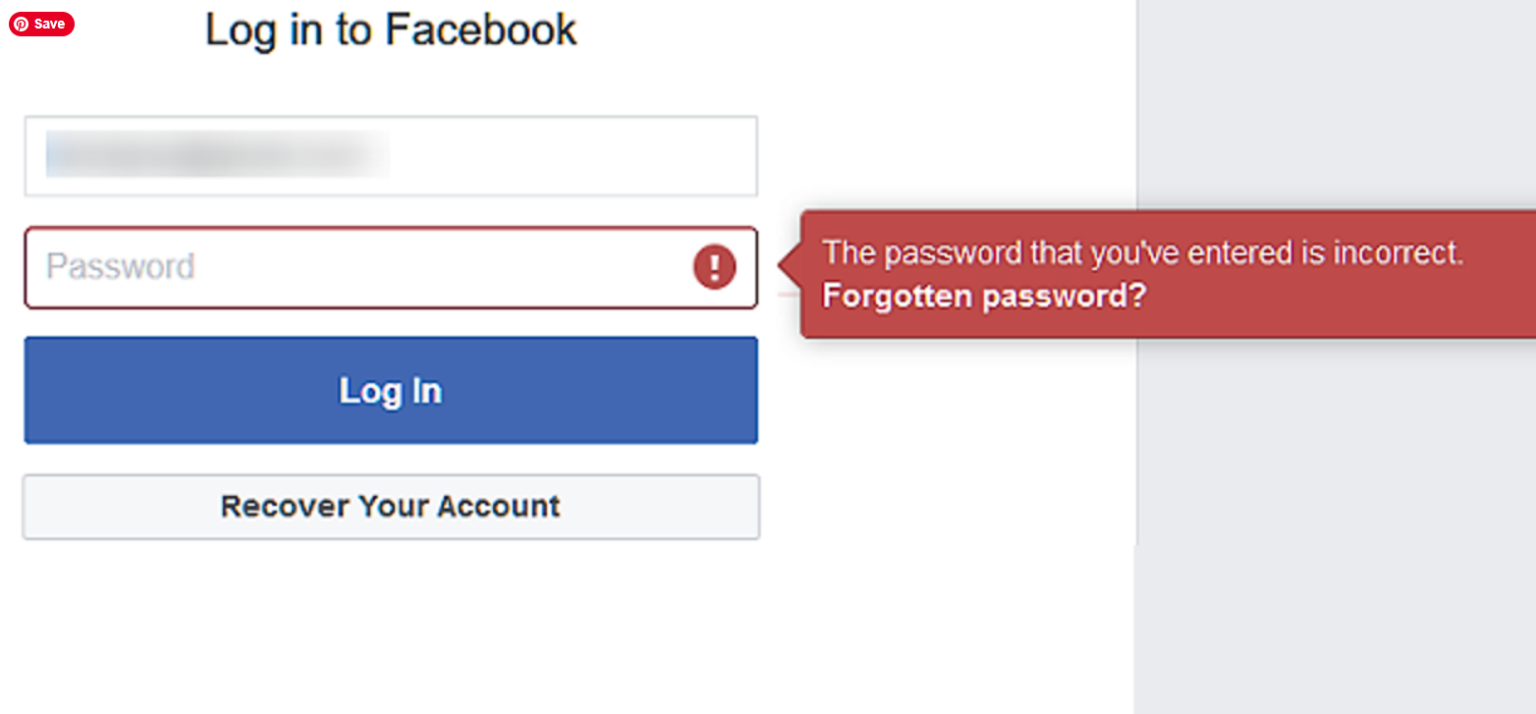Screen dimensions: 1536x714
Task: Click the blurred email text in the first field
Action: (x=218, y=156)
